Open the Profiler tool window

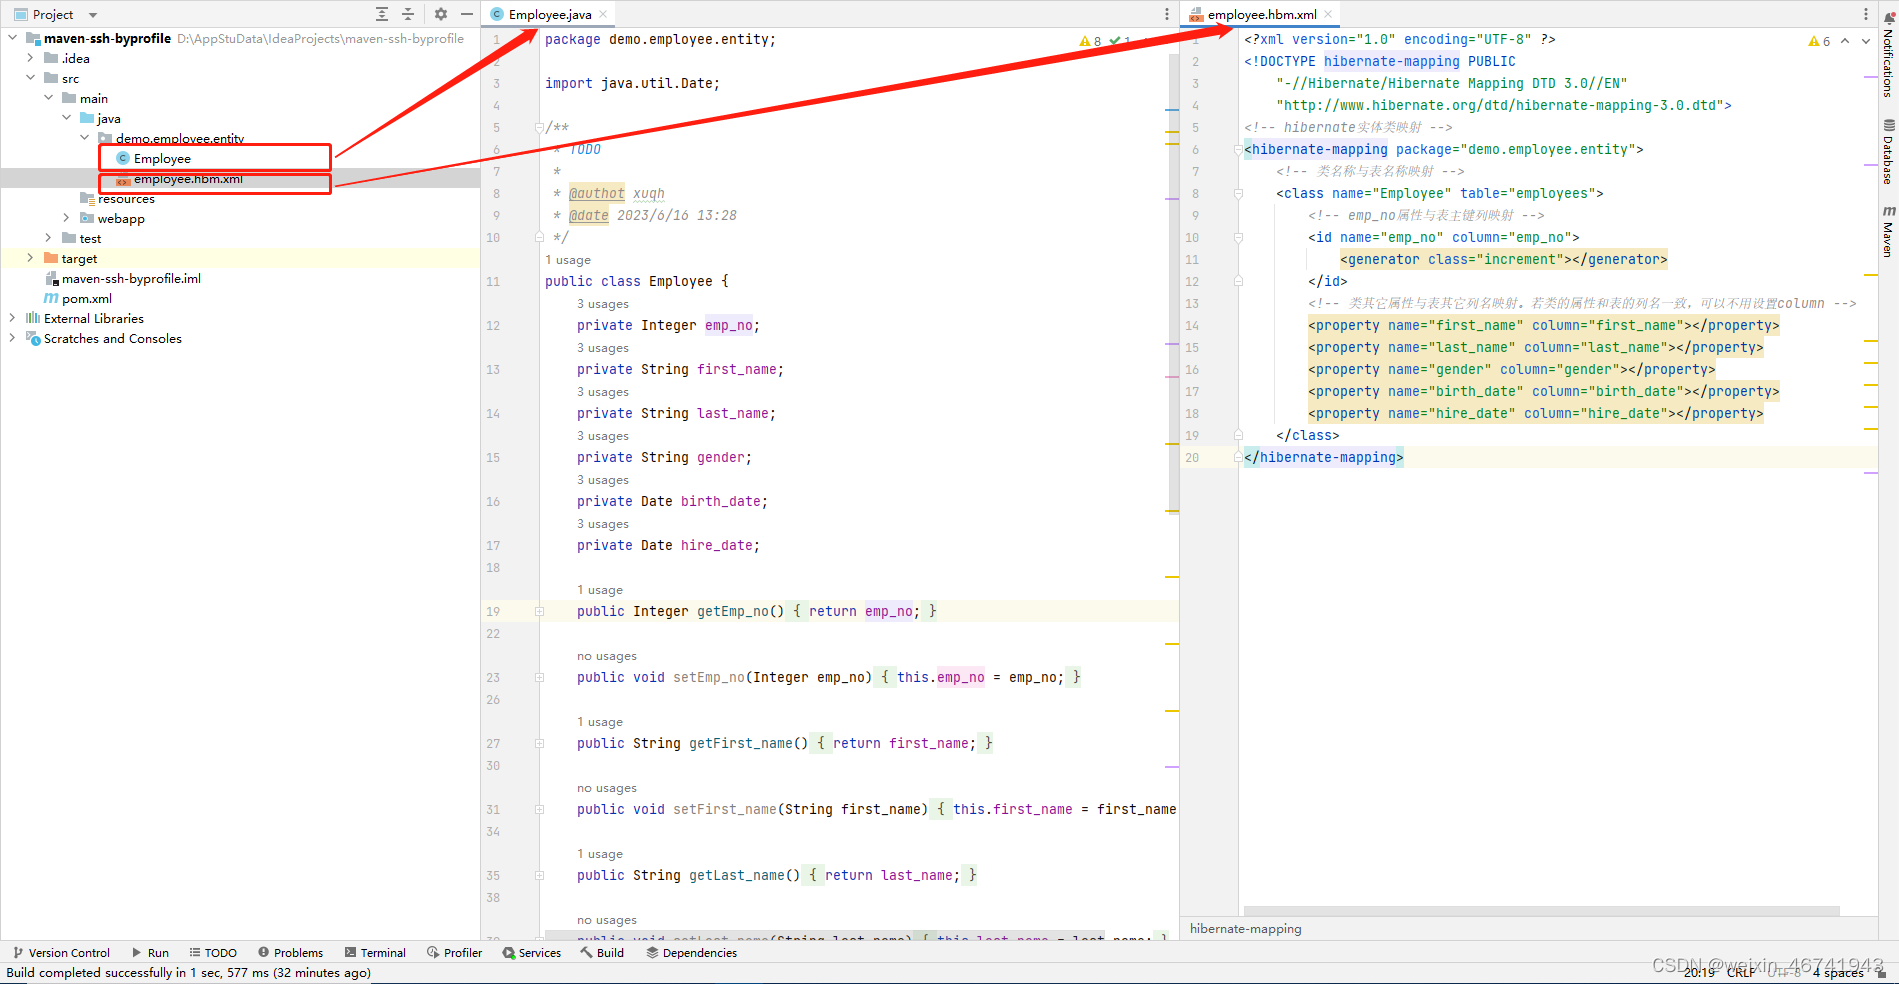coord(454,952)
